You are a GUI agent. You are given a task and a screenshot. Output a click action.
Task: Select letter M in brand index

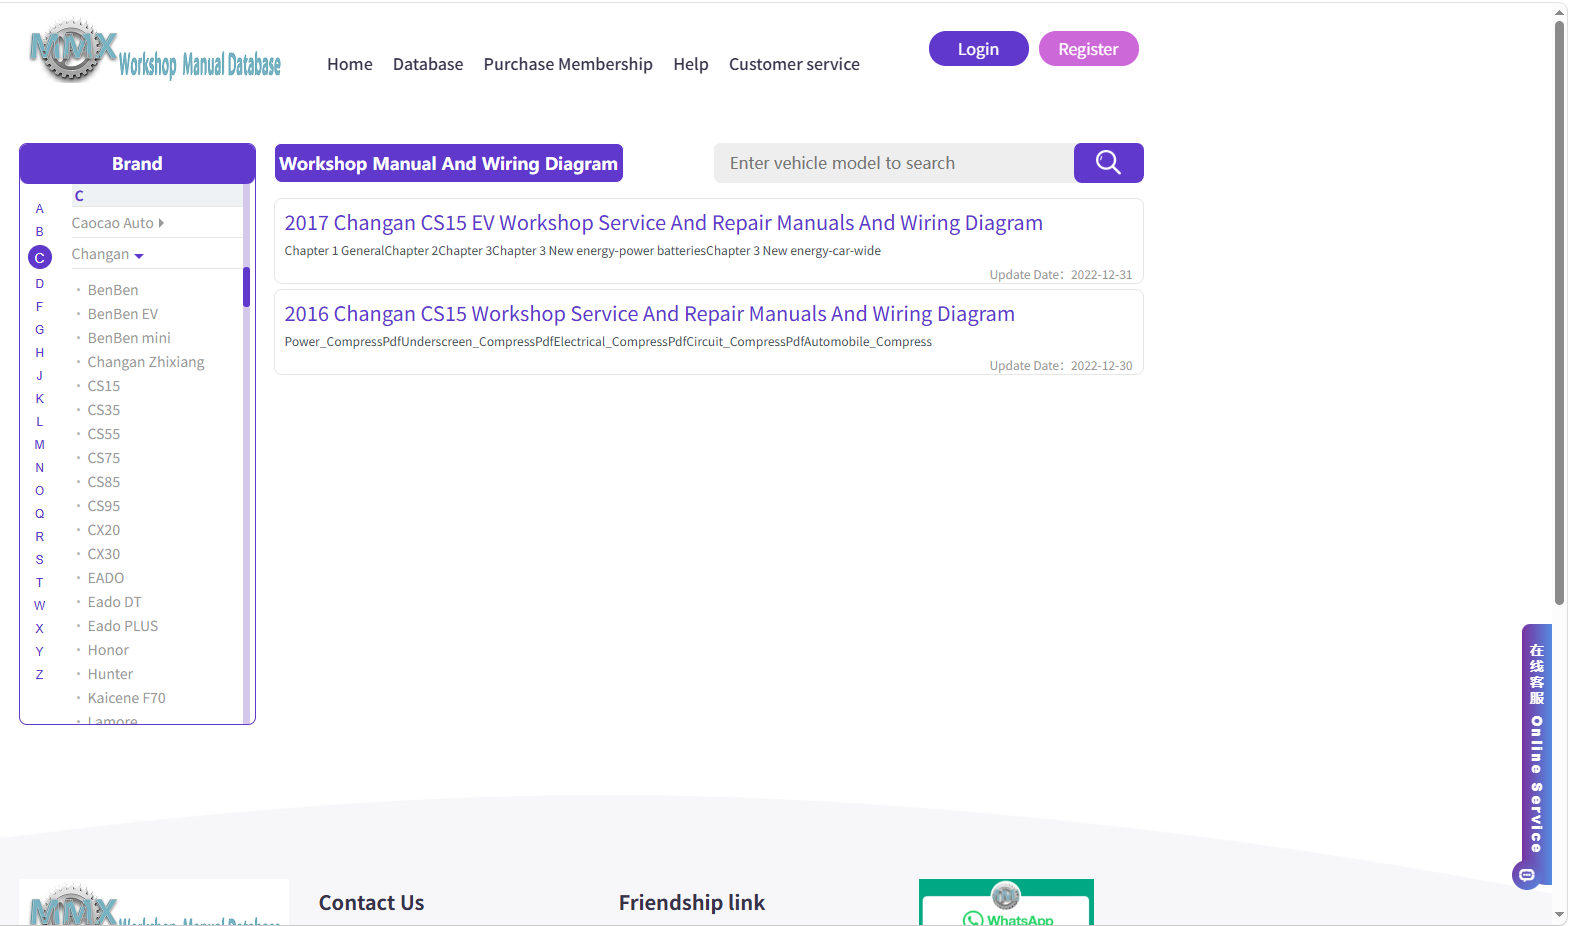pos(40,445)
